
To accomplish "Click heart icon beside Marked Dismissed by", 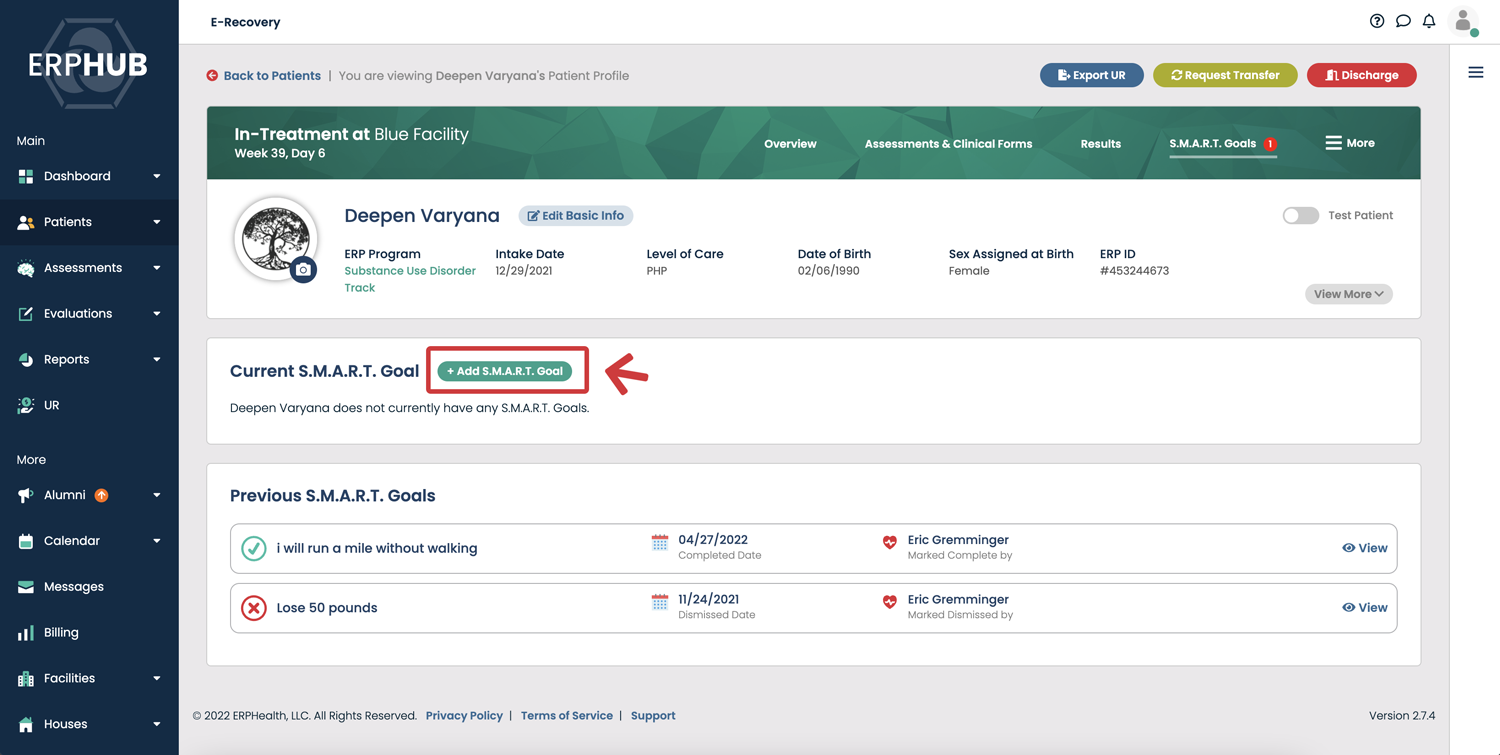I will click(x=890, y=602).
